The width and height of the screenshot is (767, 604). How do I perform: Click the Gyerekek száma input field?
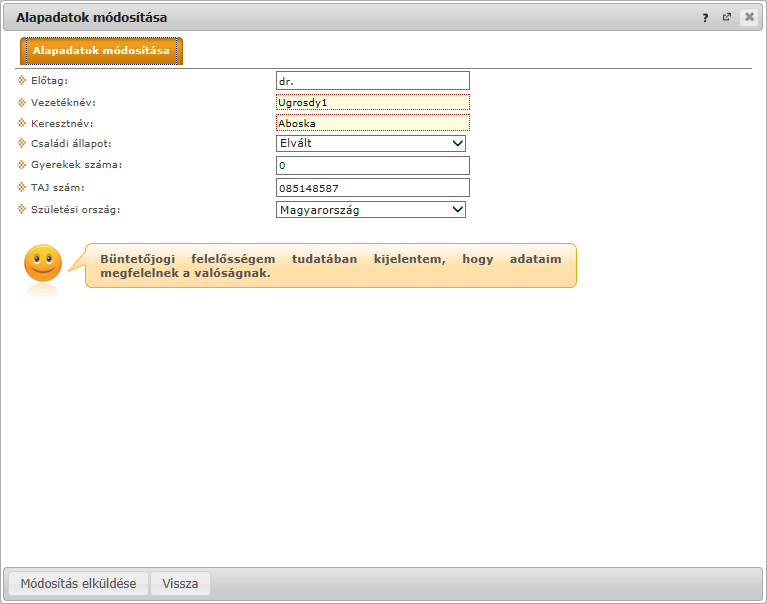point(373,165)
